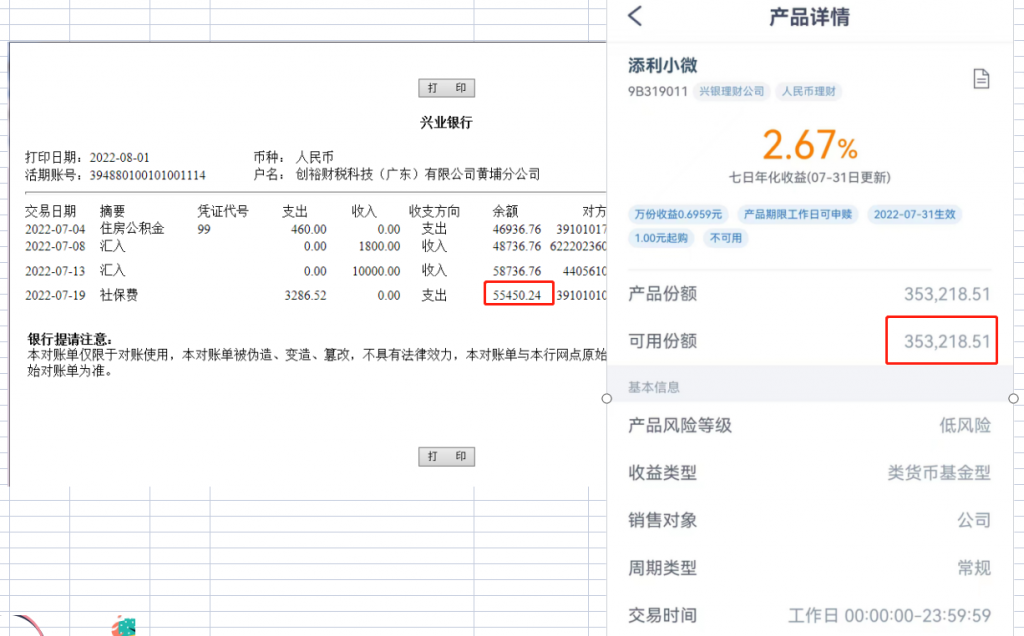Select the 人民币理财 tag
Viewport: 1024px width, 636px height.
click(808, 91)
